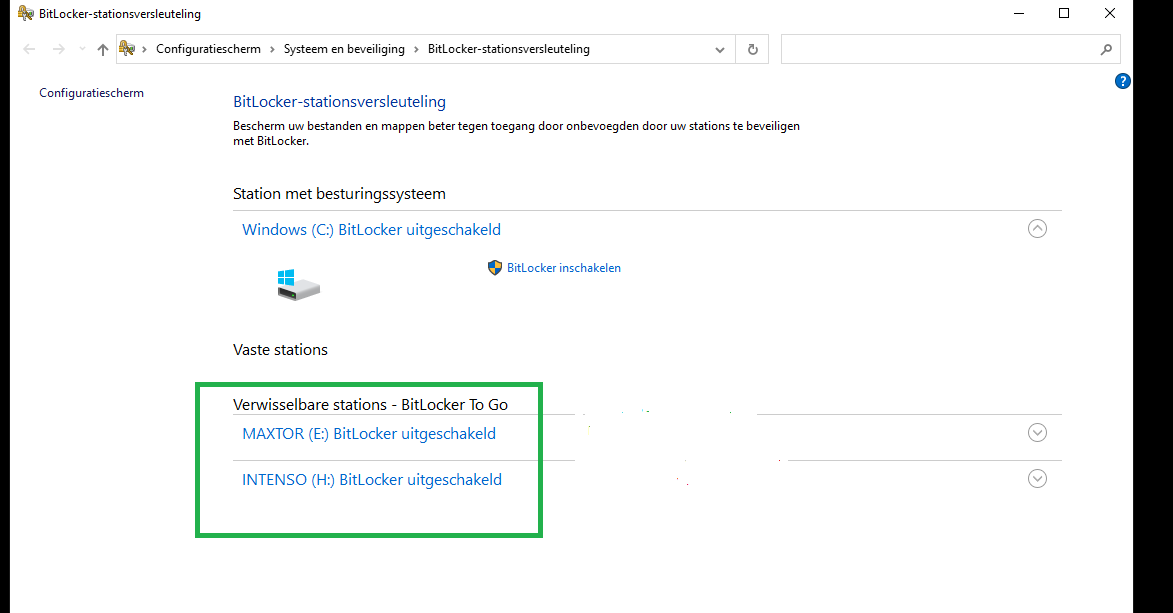Expand the INTENSO (H:) drive section
Viewport: 1173px width, 613px height.
pyautogui.click(x=1037, y=478)
